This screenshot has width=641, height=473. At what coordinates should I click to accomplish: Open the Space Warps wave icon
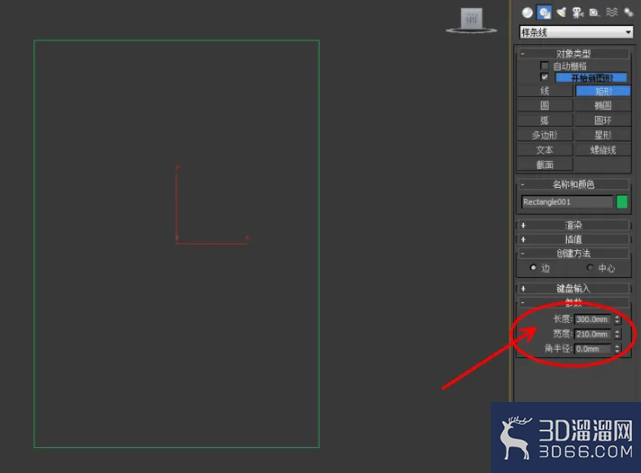(x=612, y=13)
